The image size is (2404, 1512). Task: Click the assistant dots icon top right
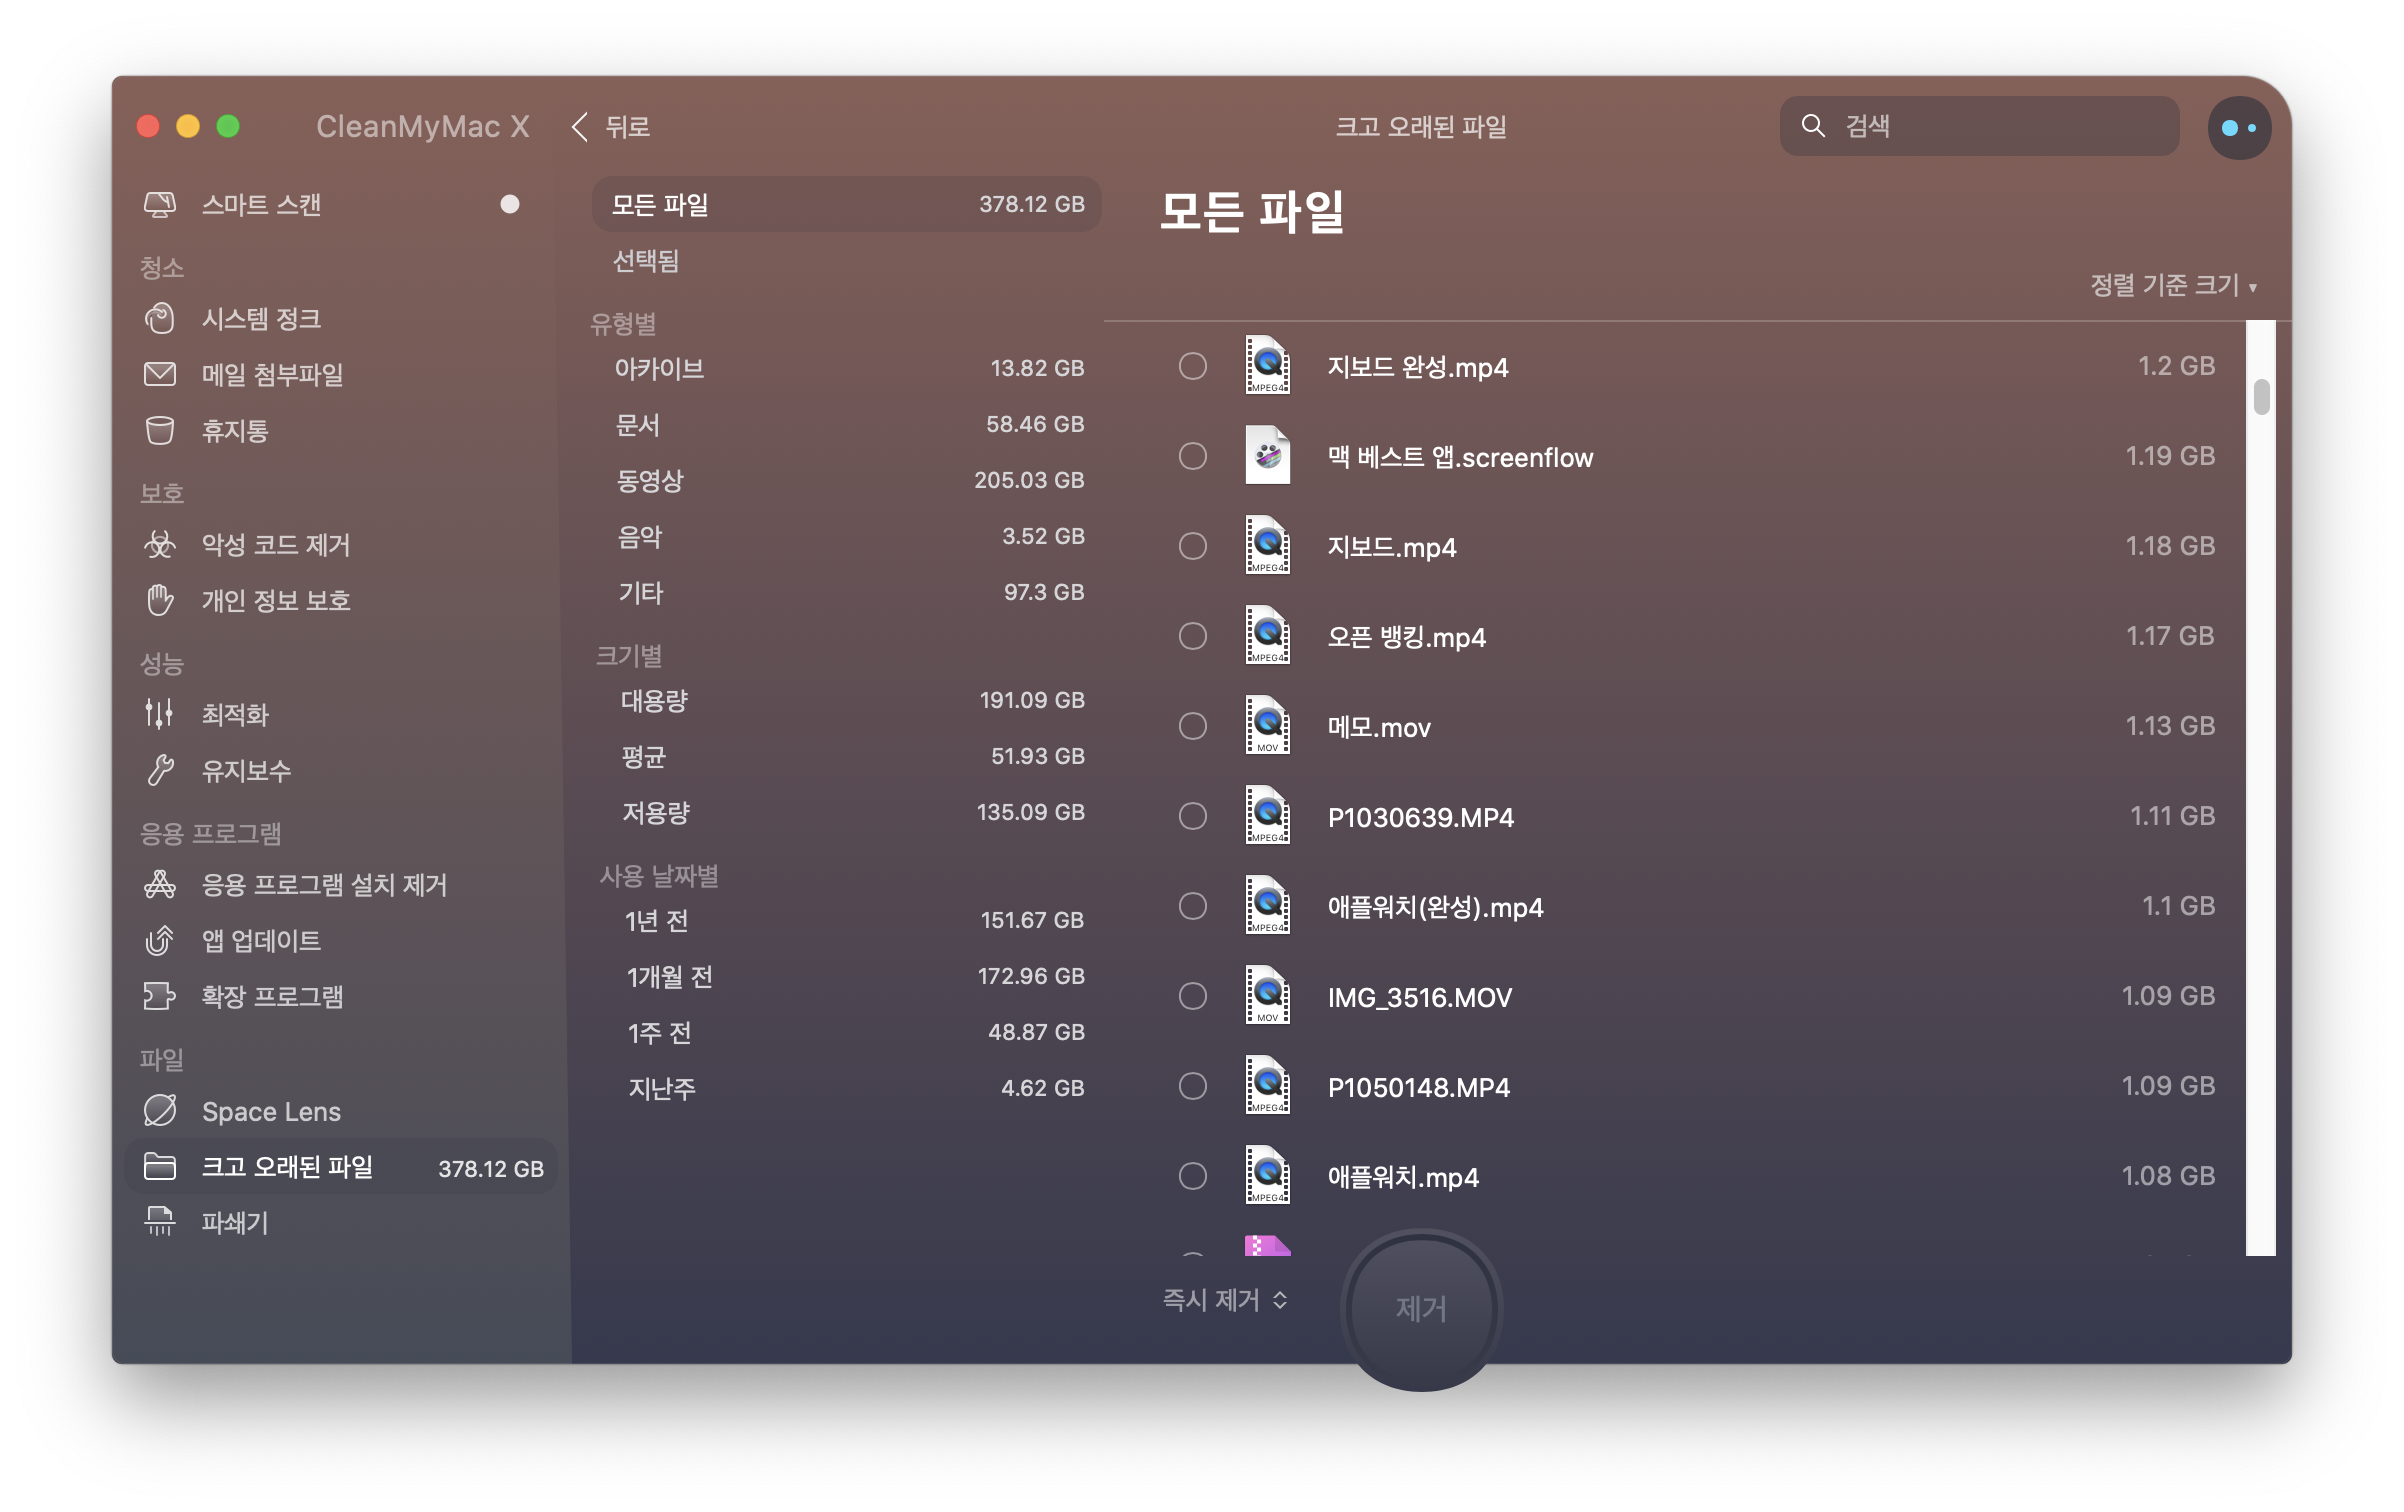2238,128
